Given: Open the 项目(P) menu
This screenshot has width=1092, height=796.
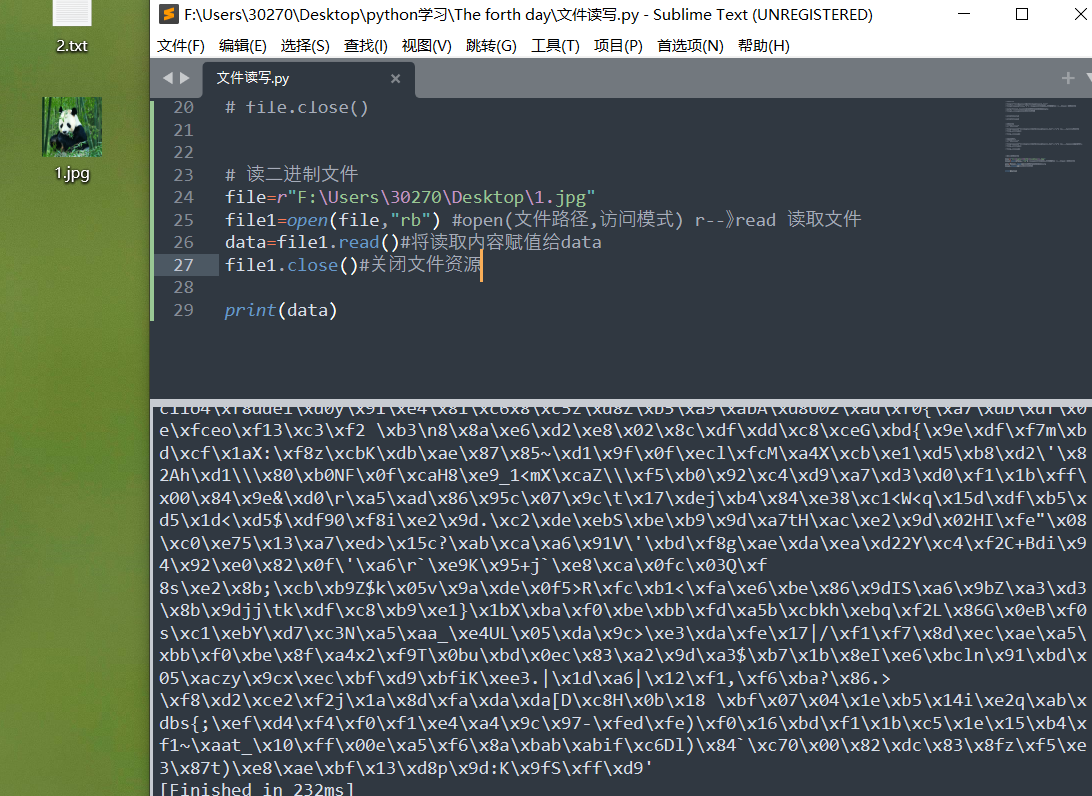Looking at the screenshot, I should pyautogui.click(x=618, y=46).
